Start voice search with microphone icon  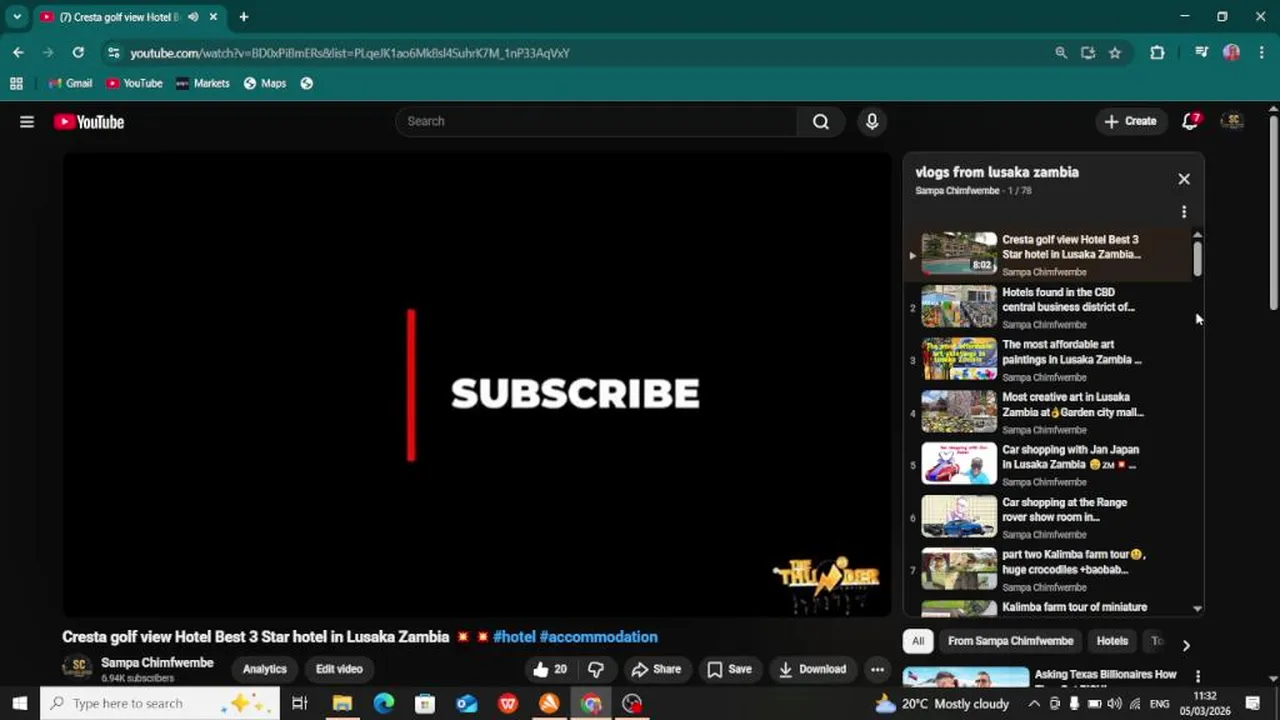(x=872, y=122)
